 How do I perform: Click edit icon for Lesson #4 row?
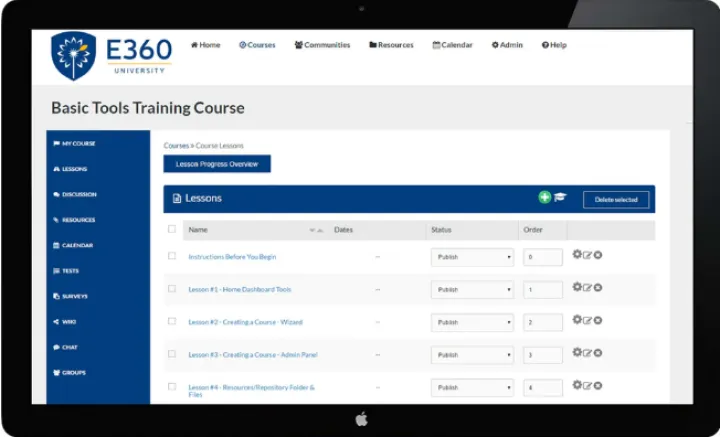click(x=587, y=386)
